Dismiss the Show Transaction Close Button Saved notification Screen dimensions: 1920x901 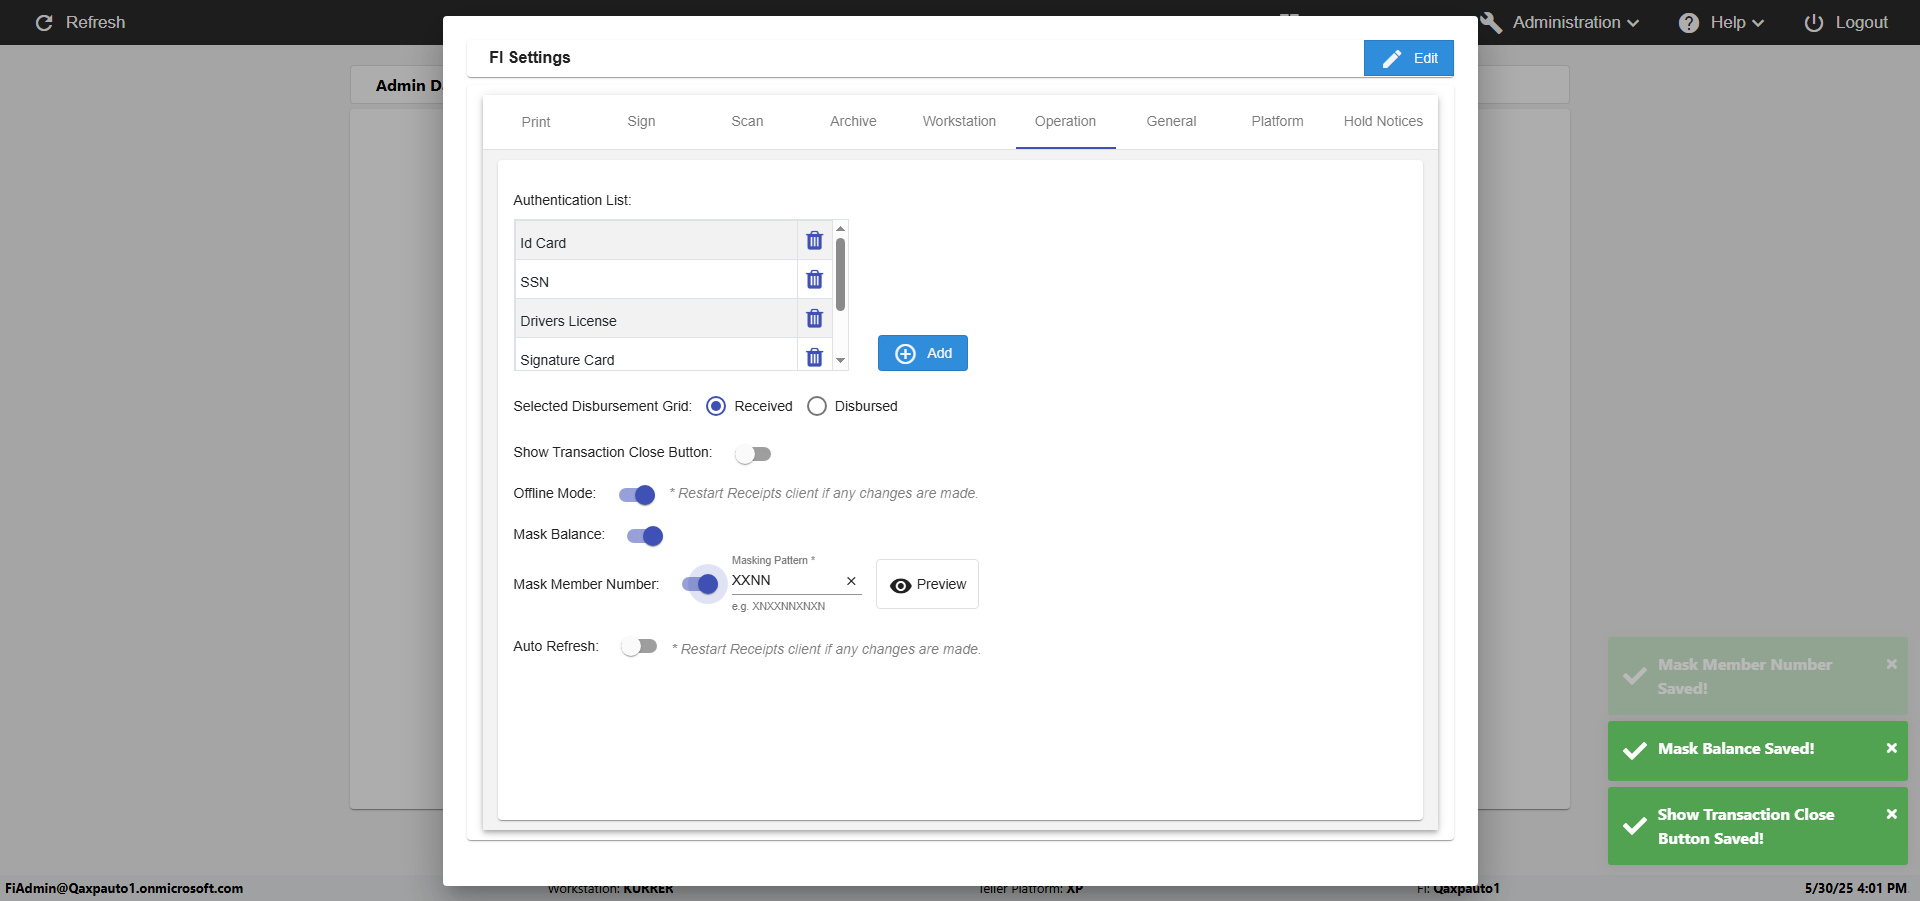(x=1891, y=814)
